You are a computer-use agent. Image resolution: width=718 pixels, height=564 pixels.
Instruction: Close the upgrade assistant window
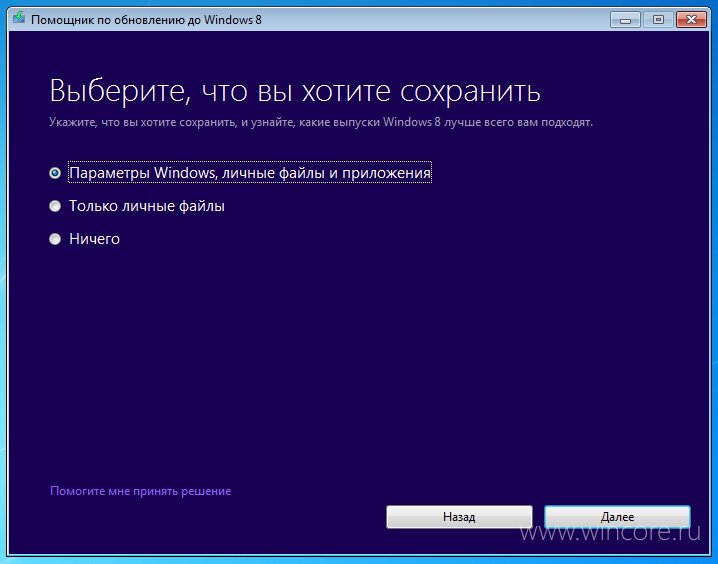691,20
